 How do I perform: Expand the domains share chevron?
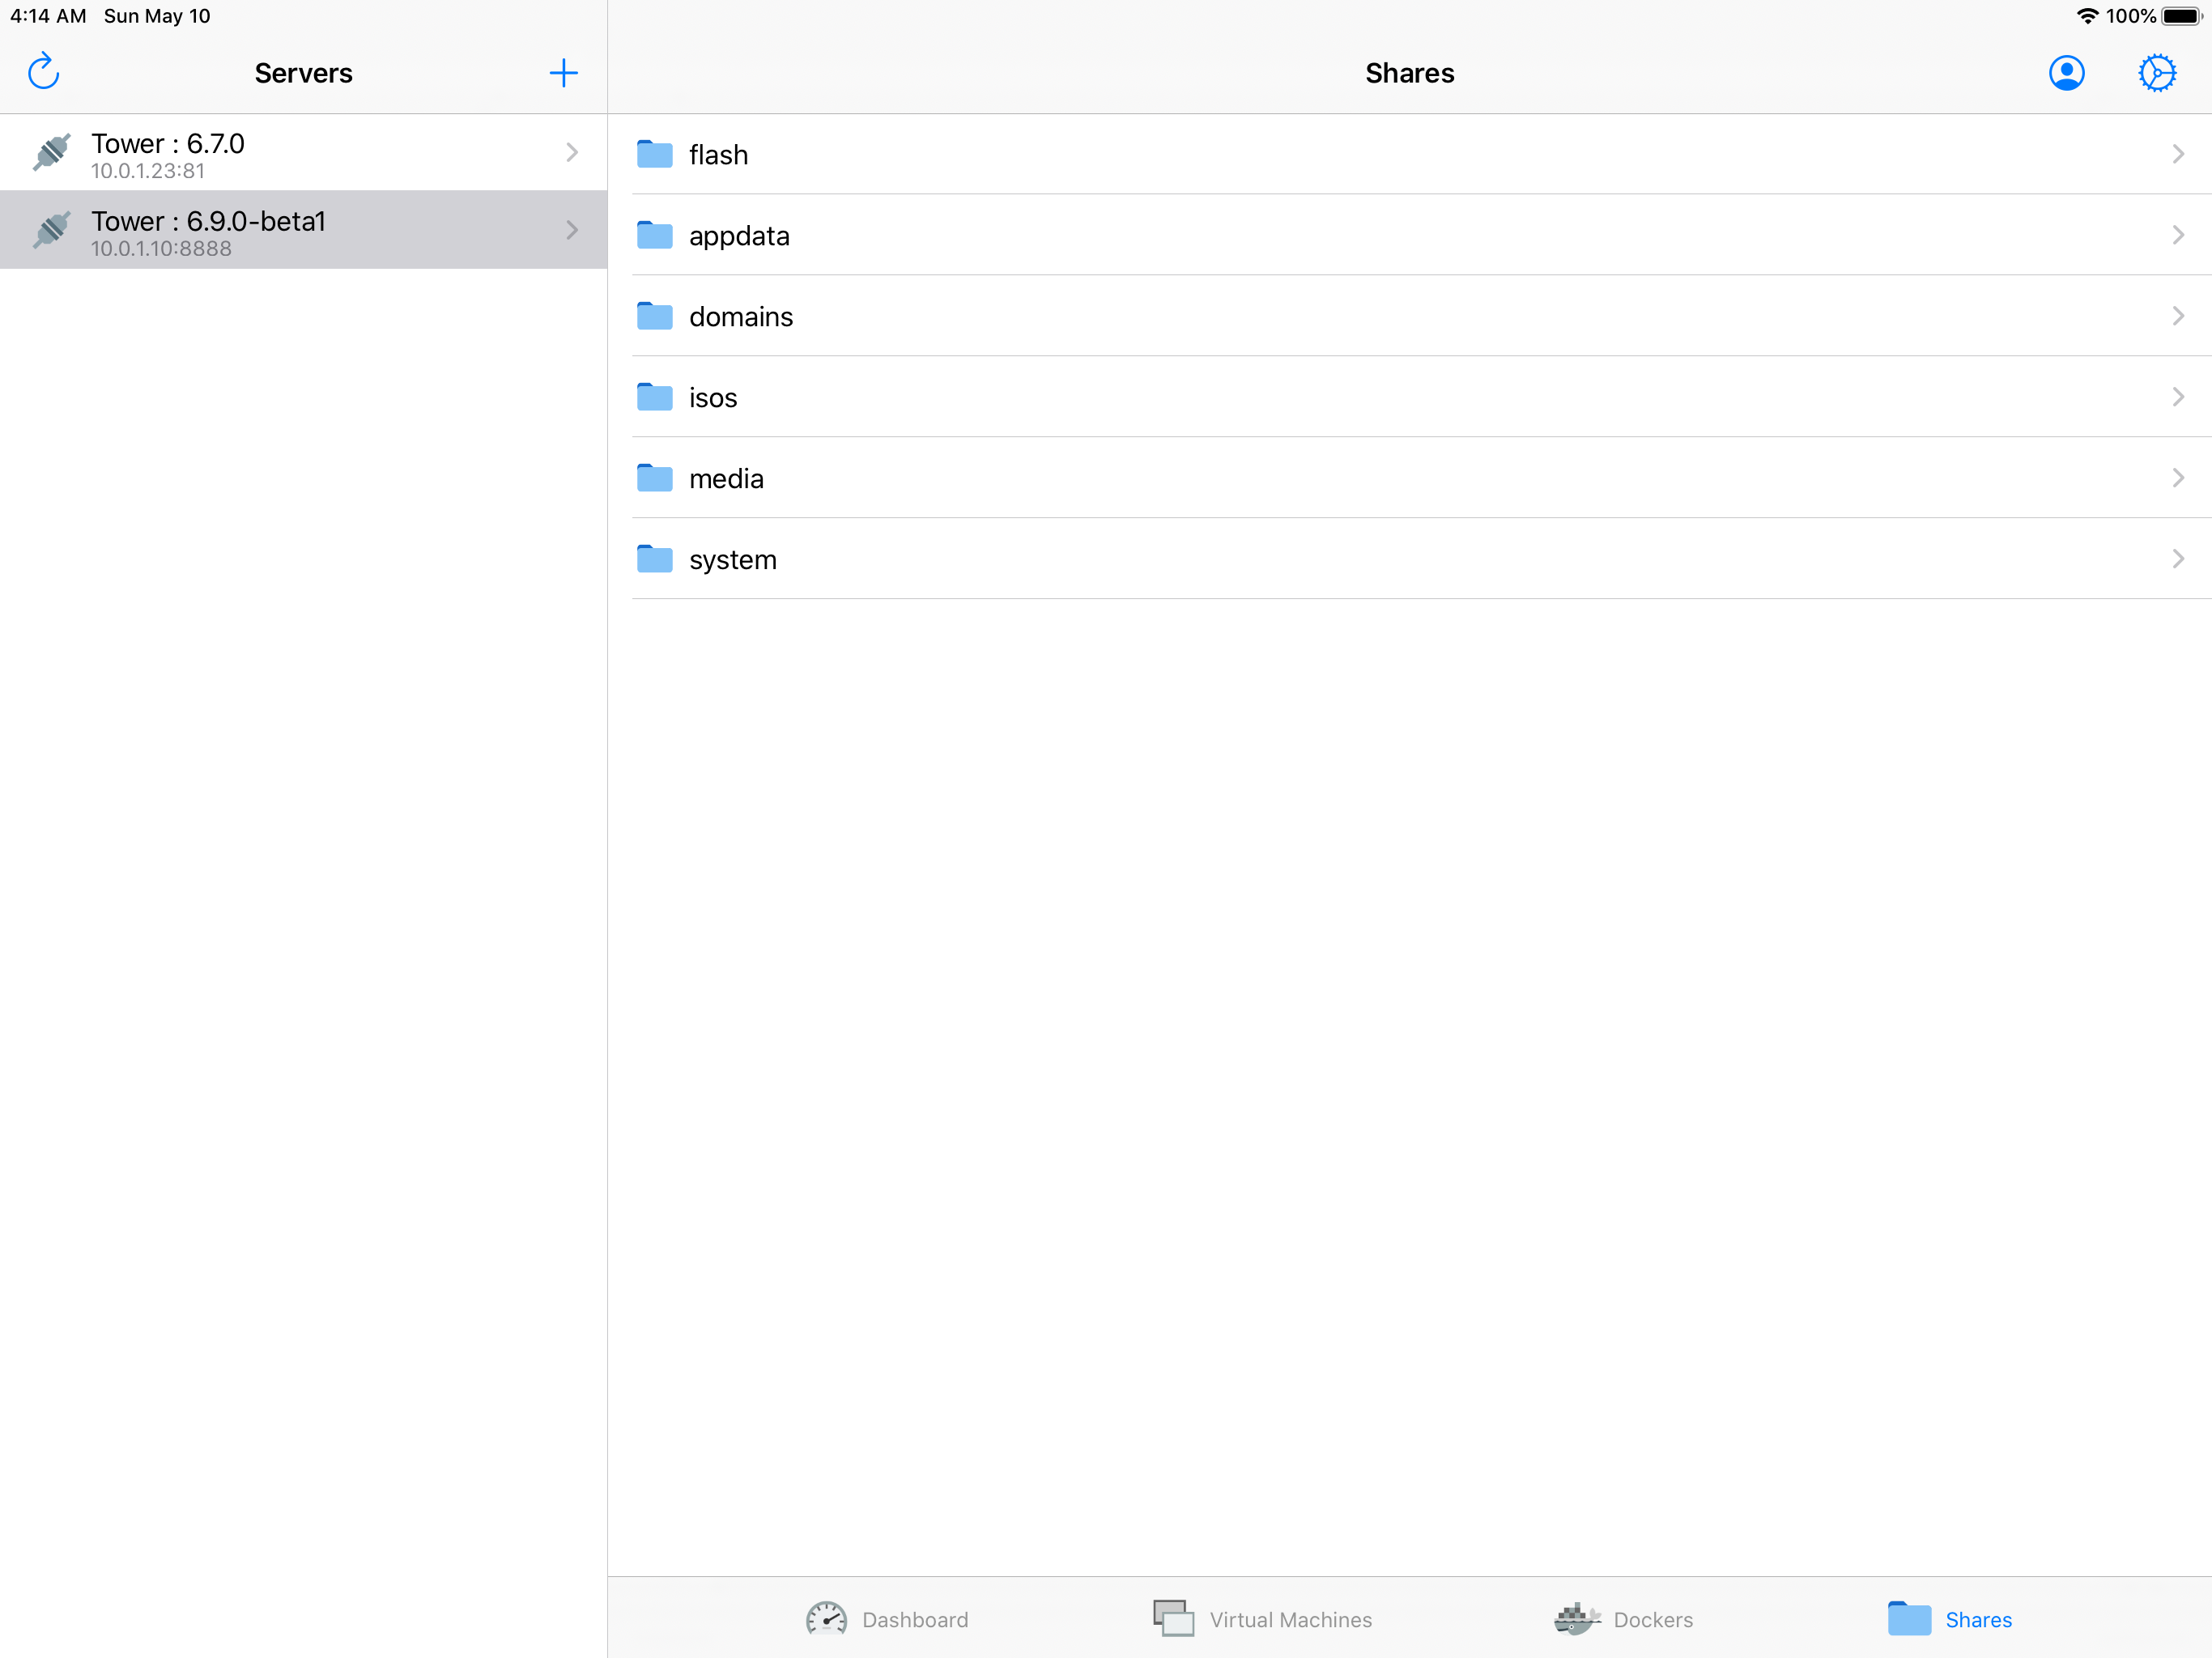[2177, 316]
